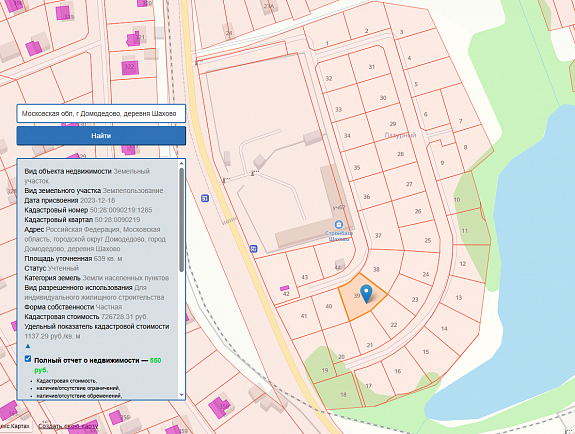Click the info panel scroll-up arrow
The height and width of the screenshot is (434, 575).
tap(181, 163)
